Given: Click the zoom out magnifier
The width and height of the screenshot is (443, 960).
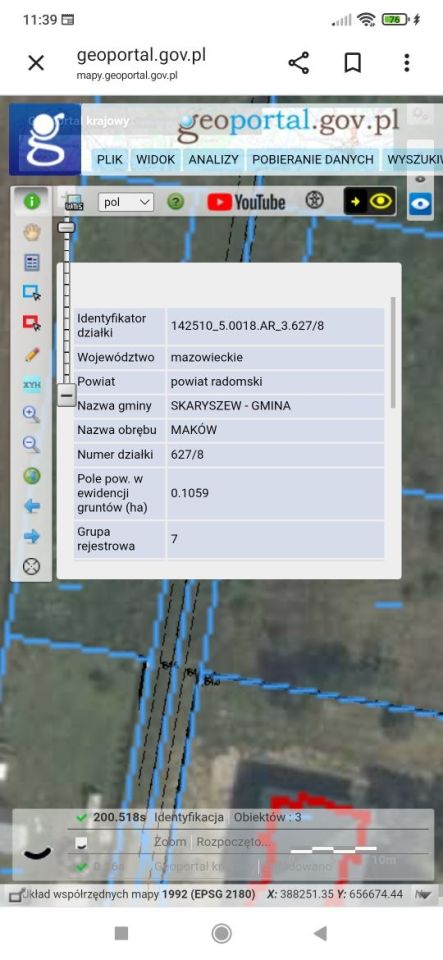Looking at the screenshot, I should tap(32, 445).
